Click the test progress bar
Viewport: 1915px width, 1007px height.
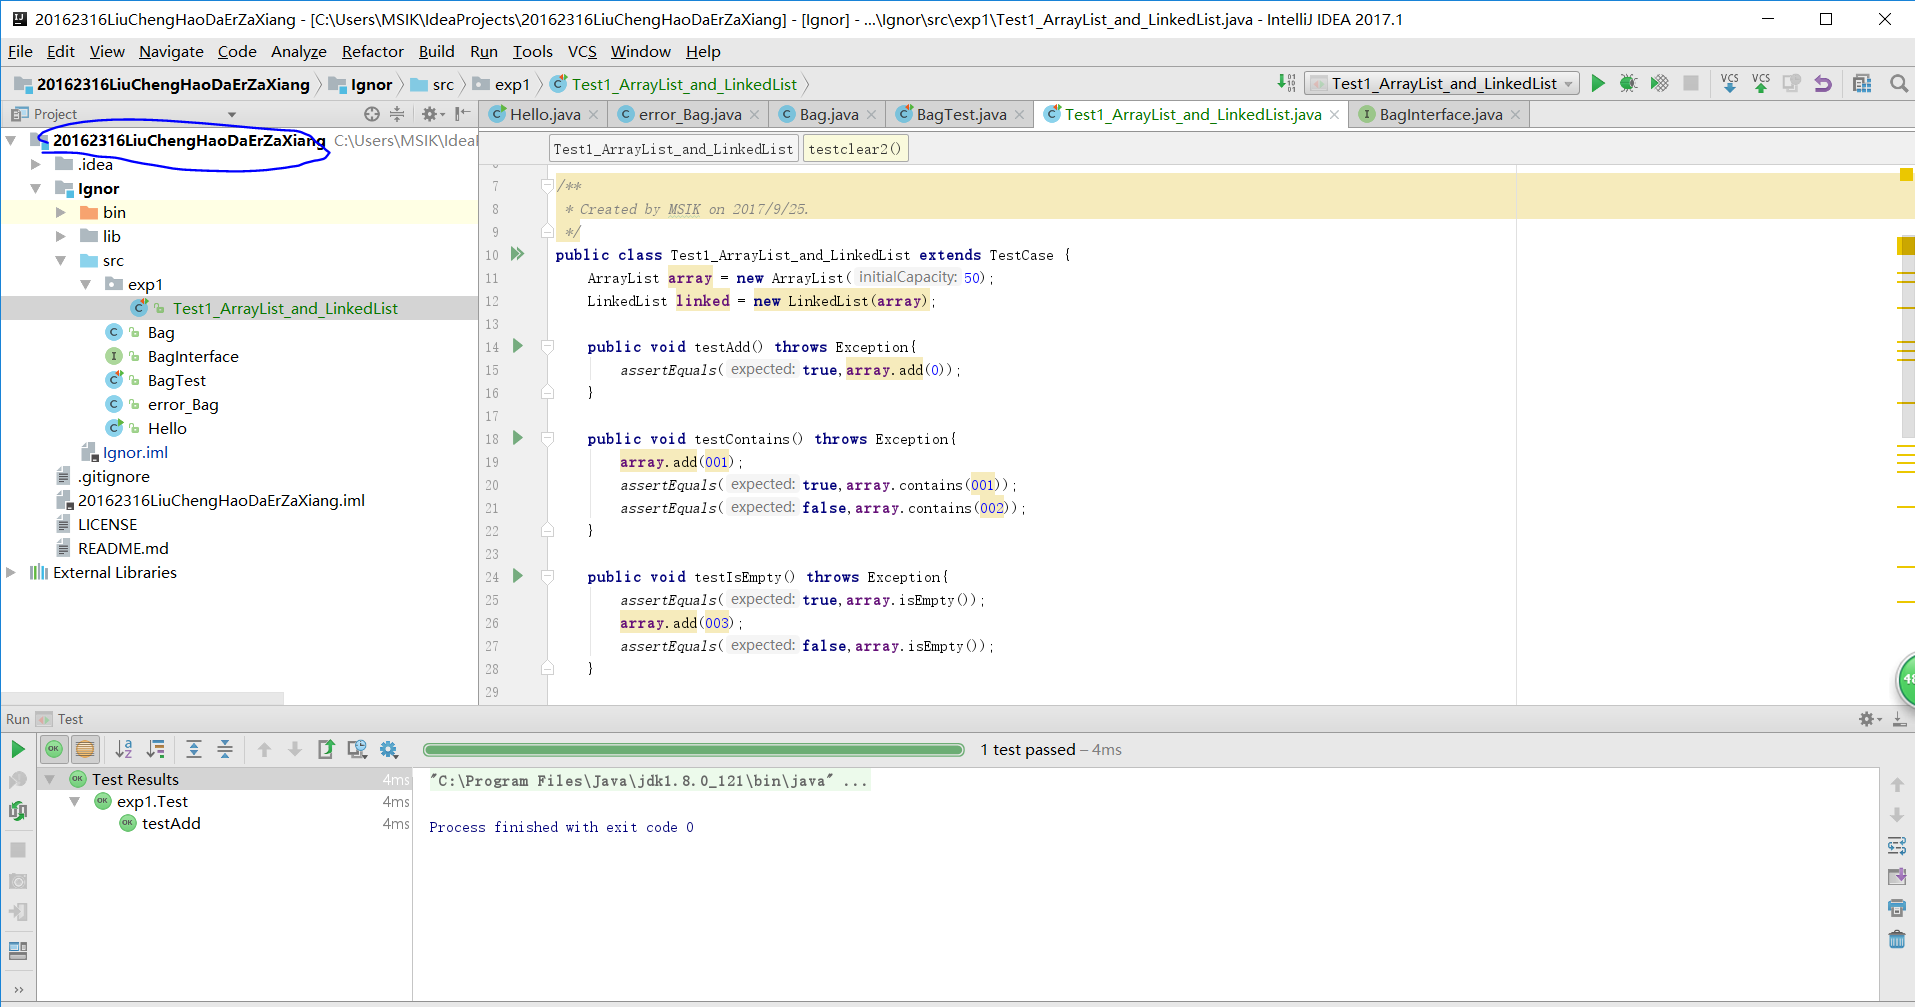(693, 749)
